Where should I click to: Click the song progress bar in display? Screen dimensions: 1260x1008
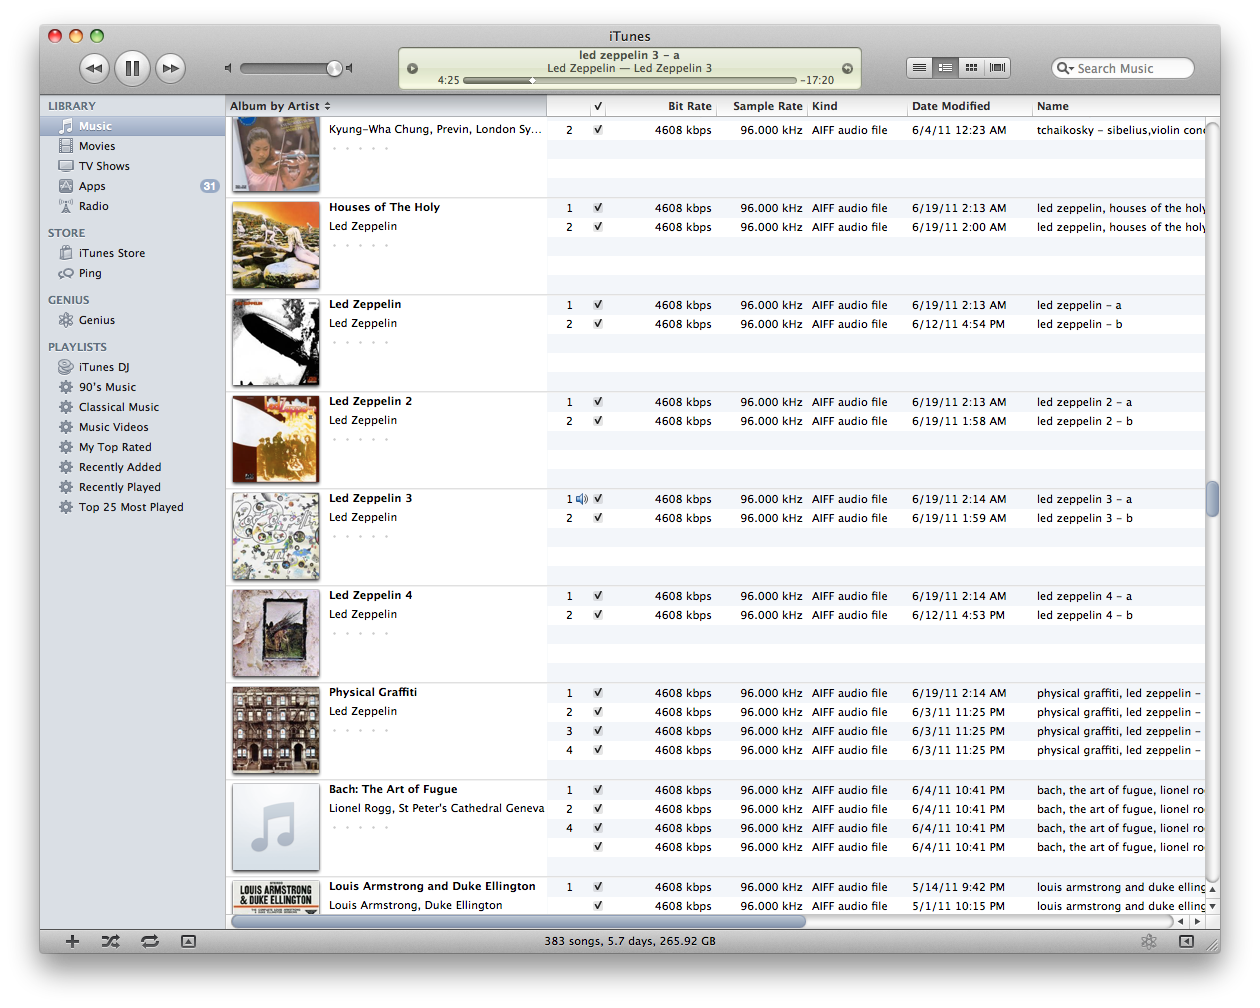click(x=630, y=80)
